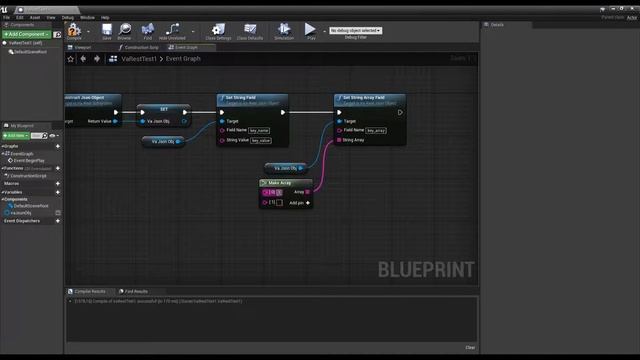Click the Array output pin on Make Array

(307, 192)
